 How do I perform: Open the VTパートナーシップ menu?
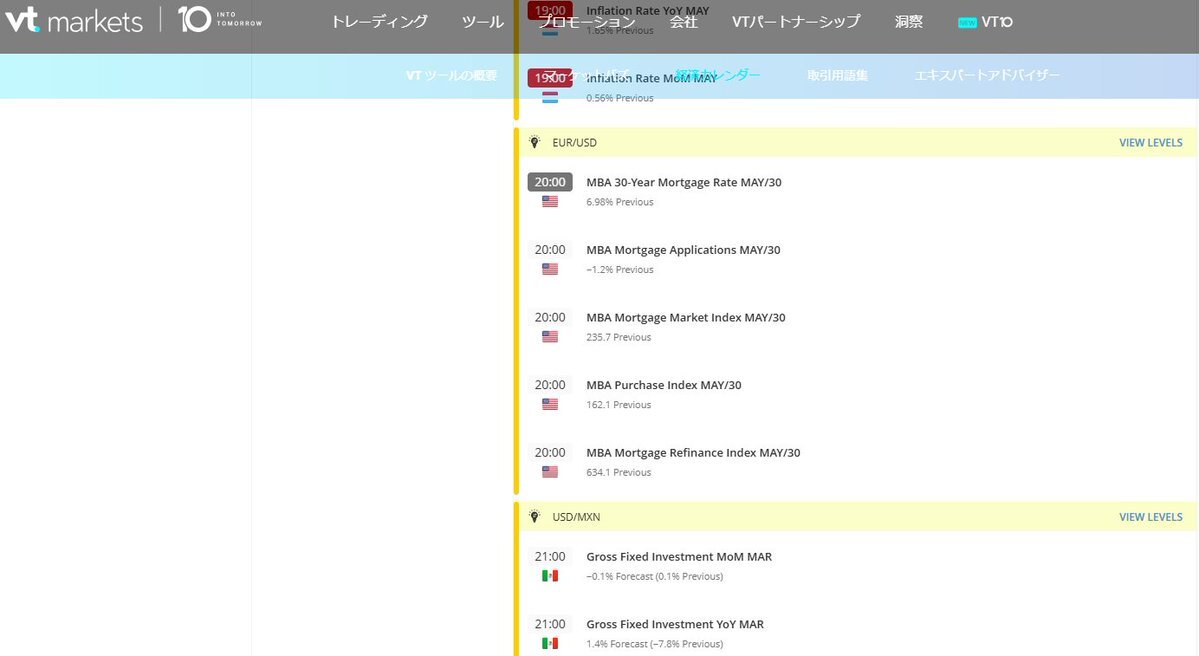click(x=796, y=21)
